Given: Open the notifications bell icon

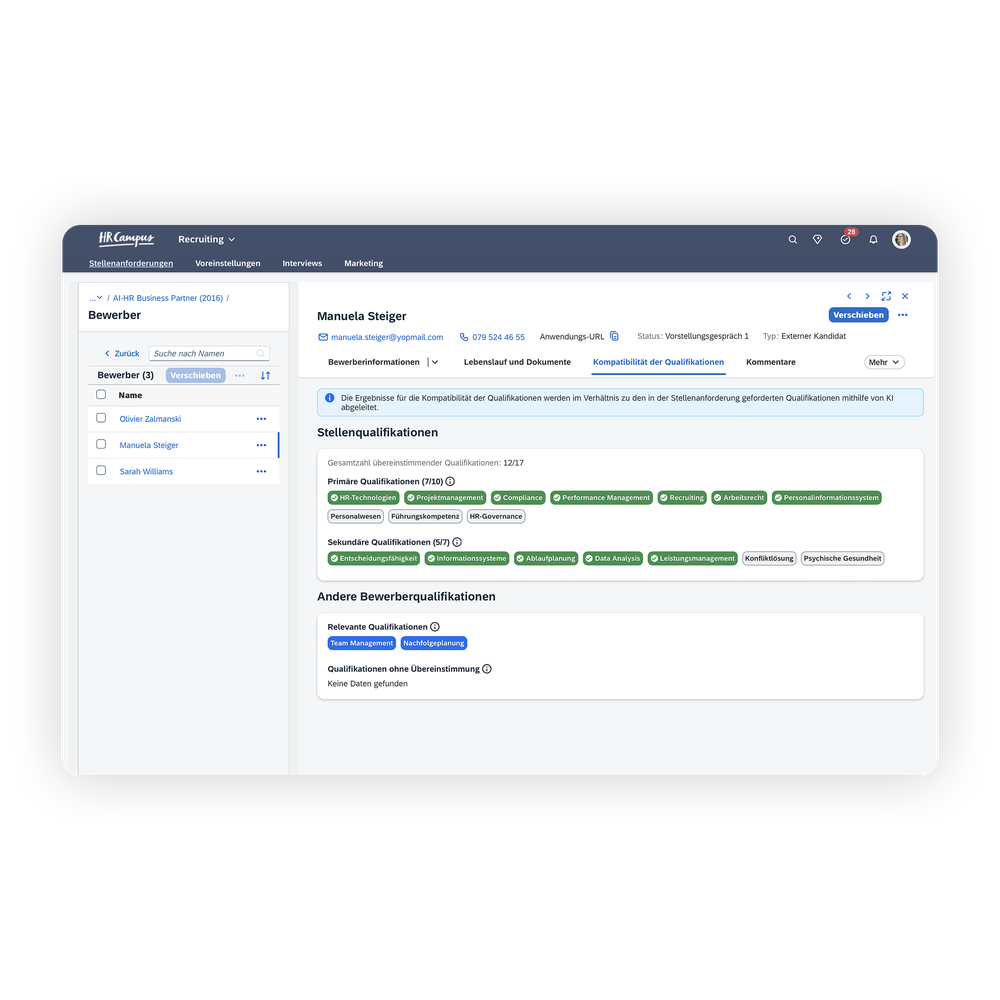Looking at the screenshot, I should click(873, 240).
